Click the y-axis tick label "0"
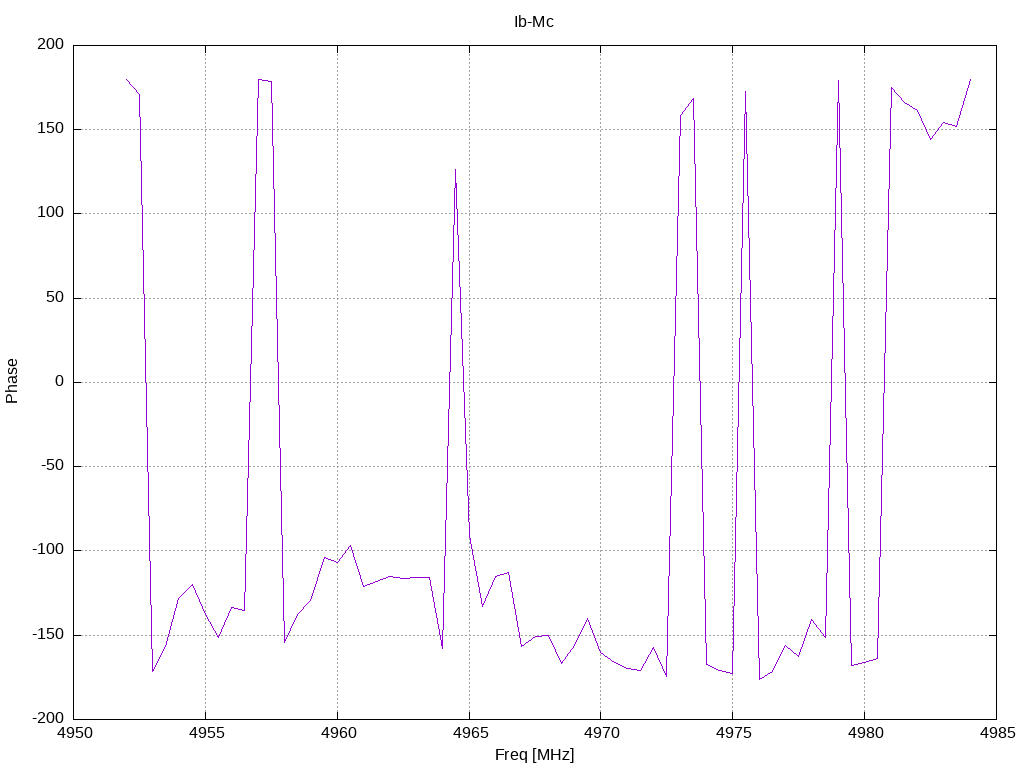The height and width of the screenshot is (768, 1024). [x=60, y=381]
